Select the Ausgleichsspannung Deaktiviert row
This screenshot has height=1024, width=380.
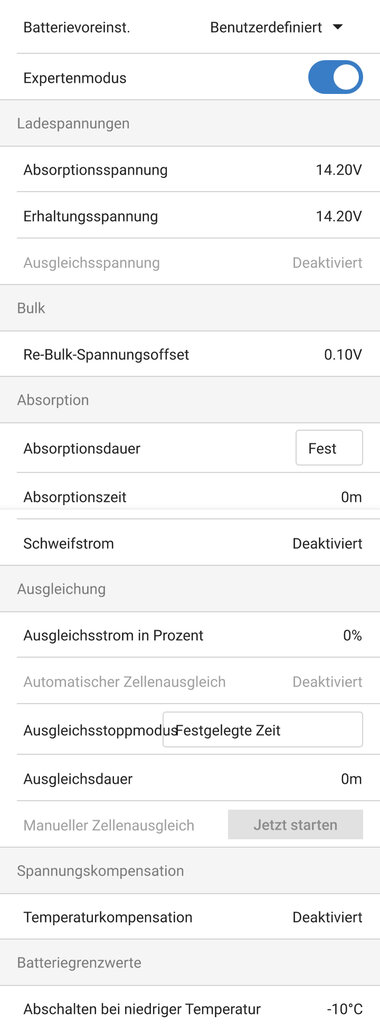click(x=190, y=263)
